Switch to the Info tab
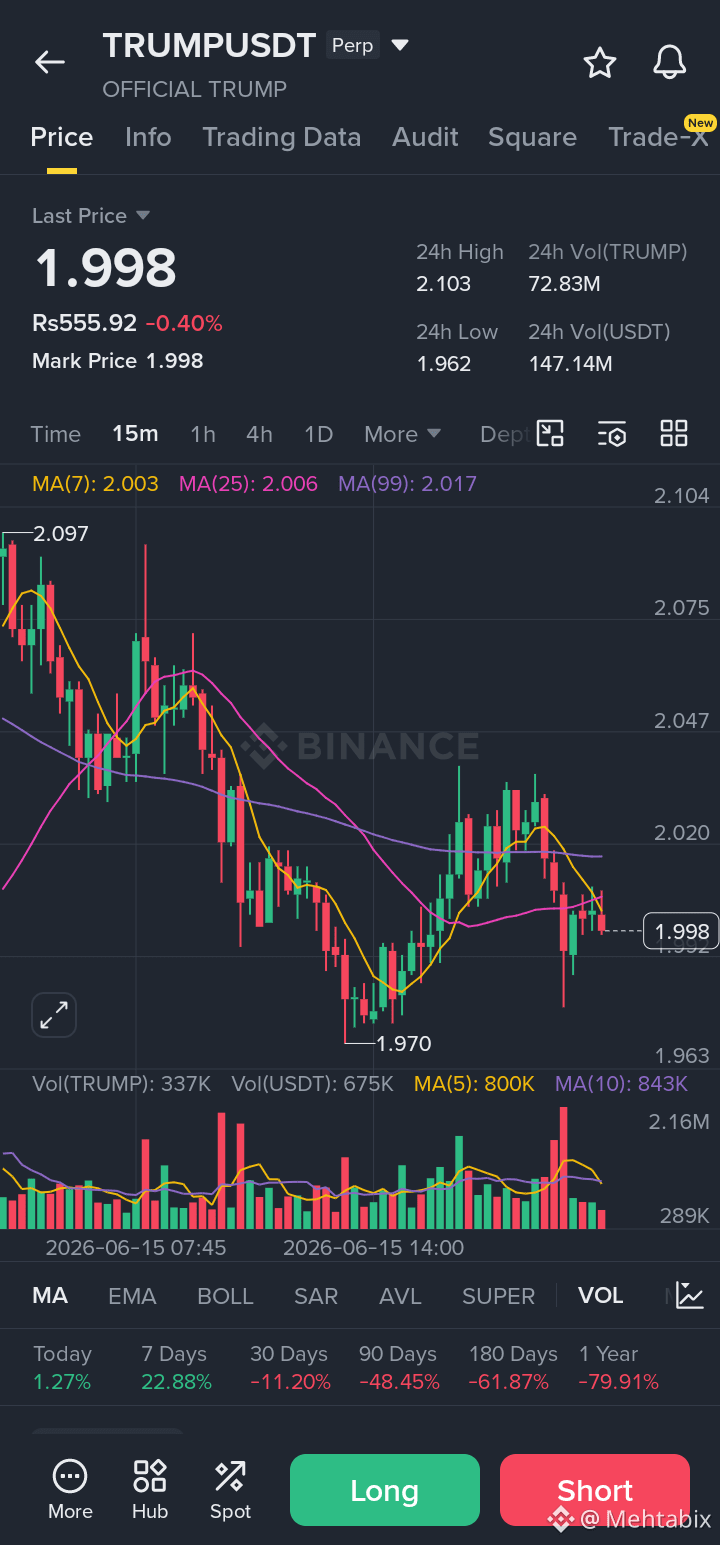 click(x=148, y=137)
